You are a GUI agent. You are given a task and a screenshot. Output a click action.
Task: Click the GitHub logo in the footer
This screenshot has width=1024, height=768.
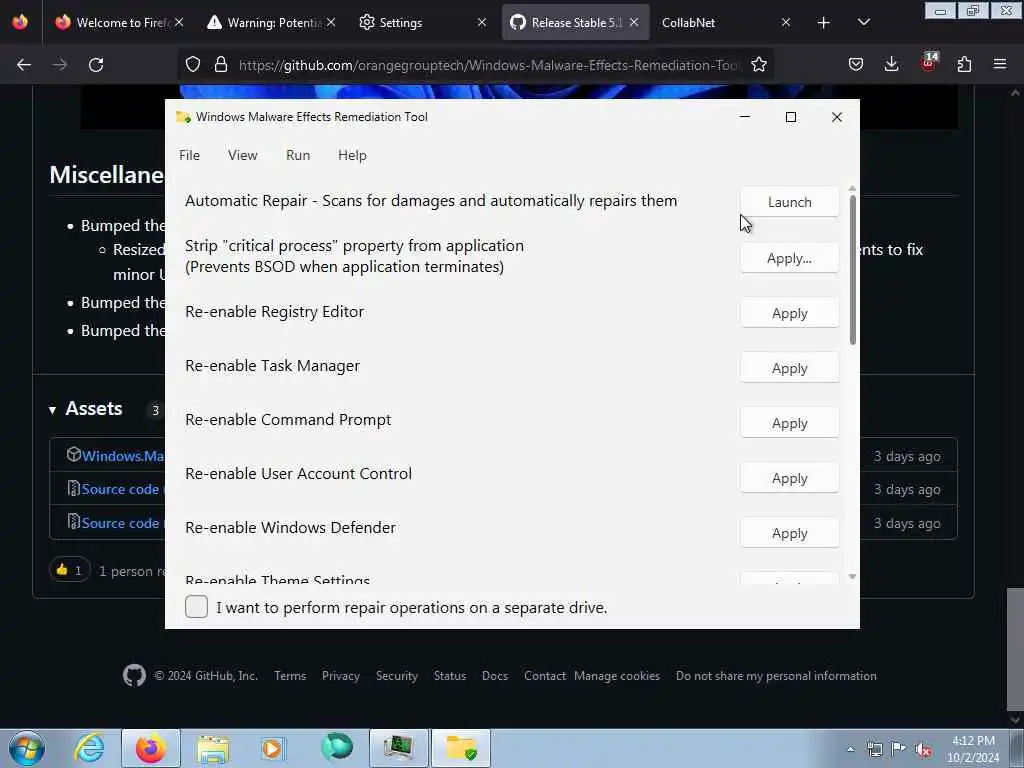135,675
